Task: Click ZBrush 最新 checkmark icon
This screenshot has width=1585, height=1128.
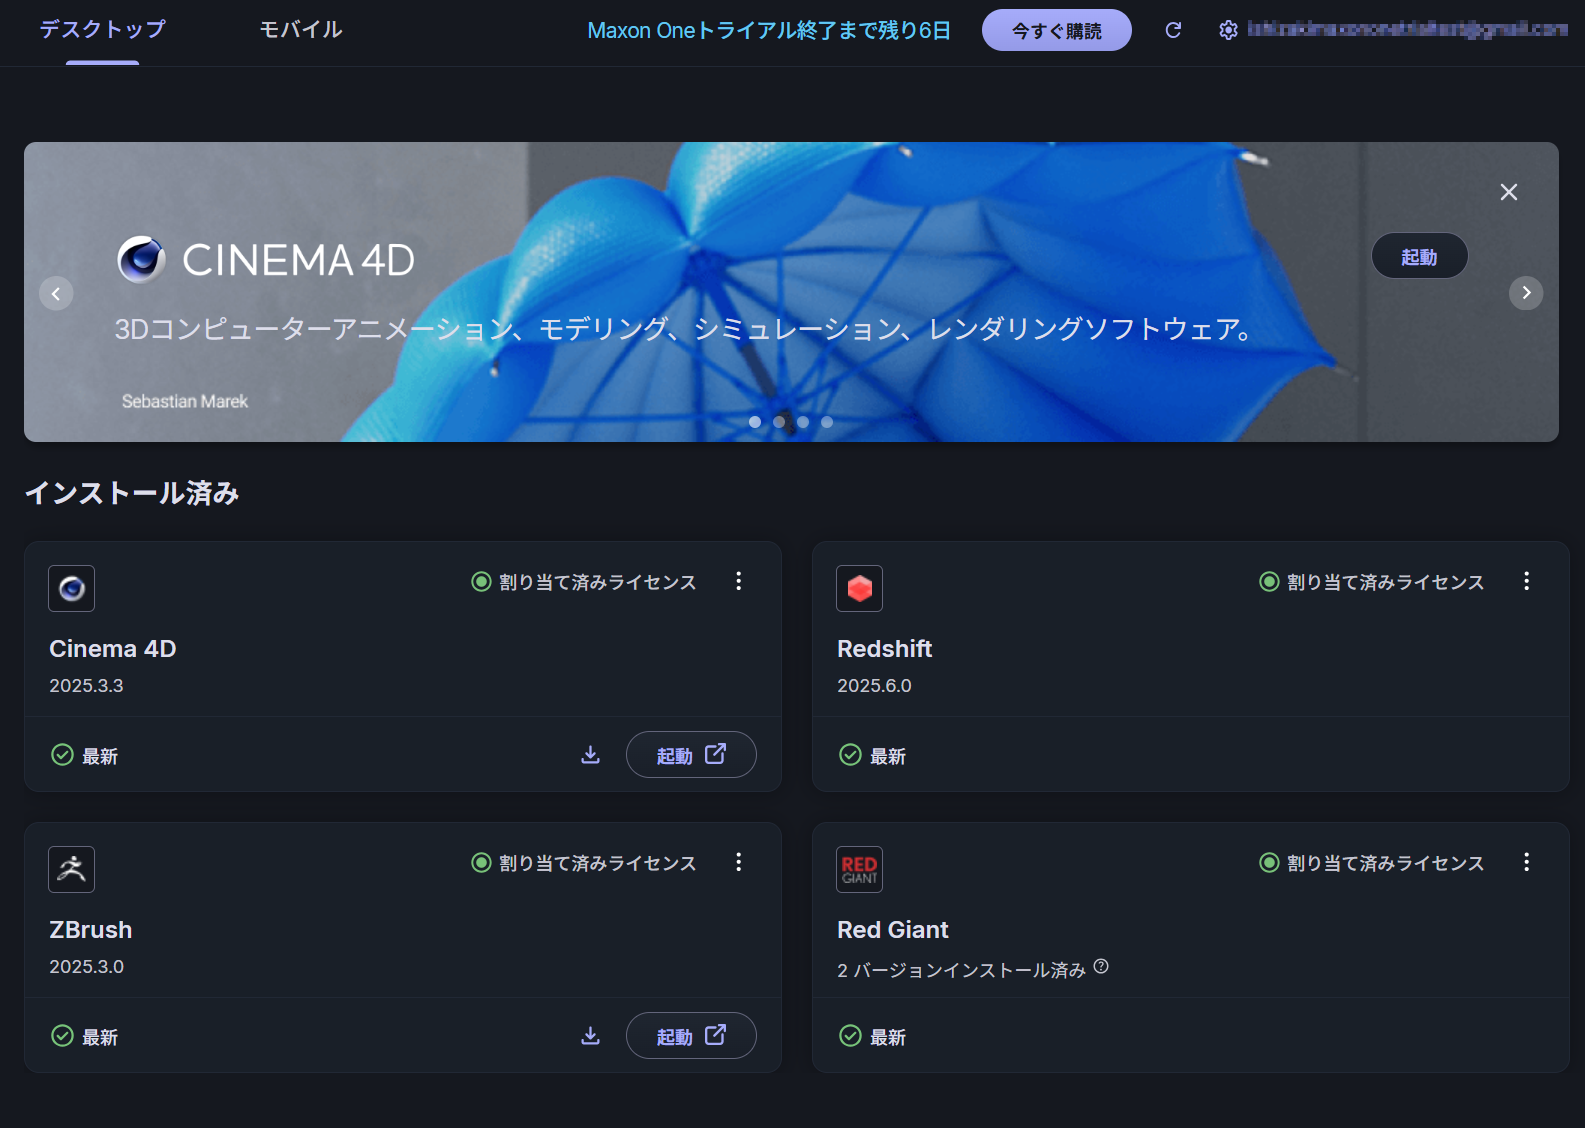Action: 62,1036
